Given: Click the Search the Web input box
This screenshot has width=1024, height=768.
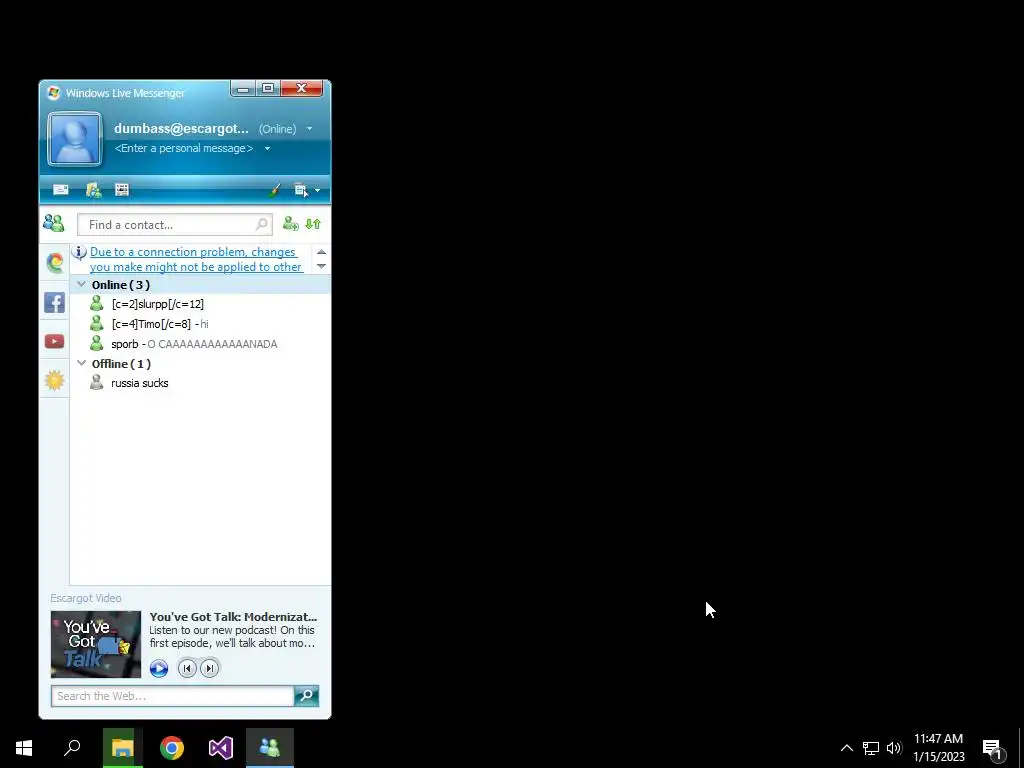Looking at the screenshot, I should click(x=172, y=696).
